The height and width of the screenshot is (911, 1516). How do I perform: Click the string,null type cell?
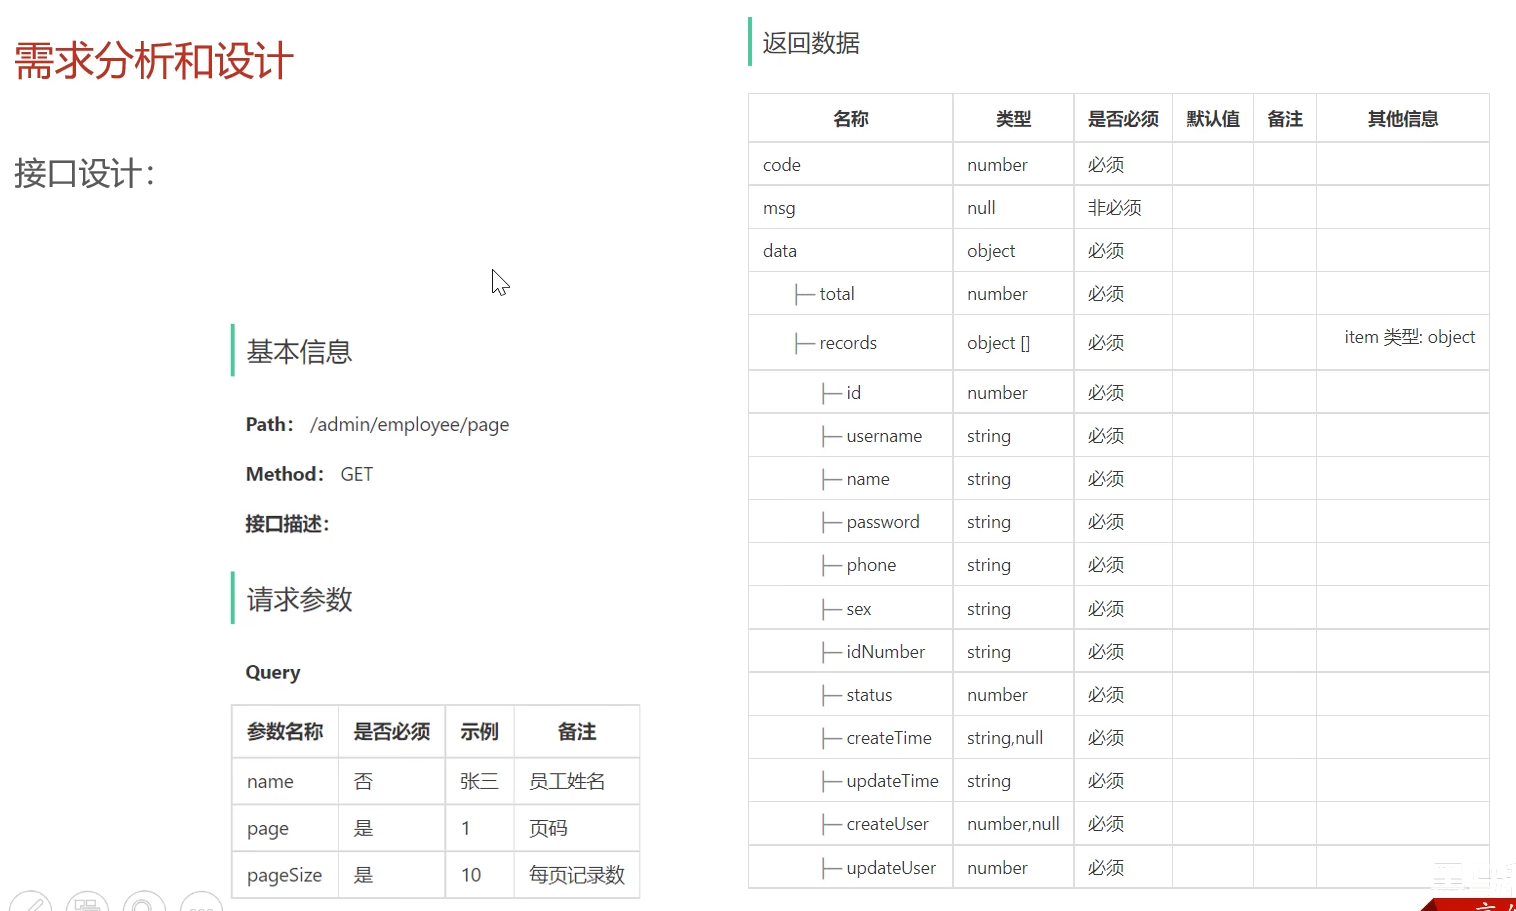tap(1013, 738)
